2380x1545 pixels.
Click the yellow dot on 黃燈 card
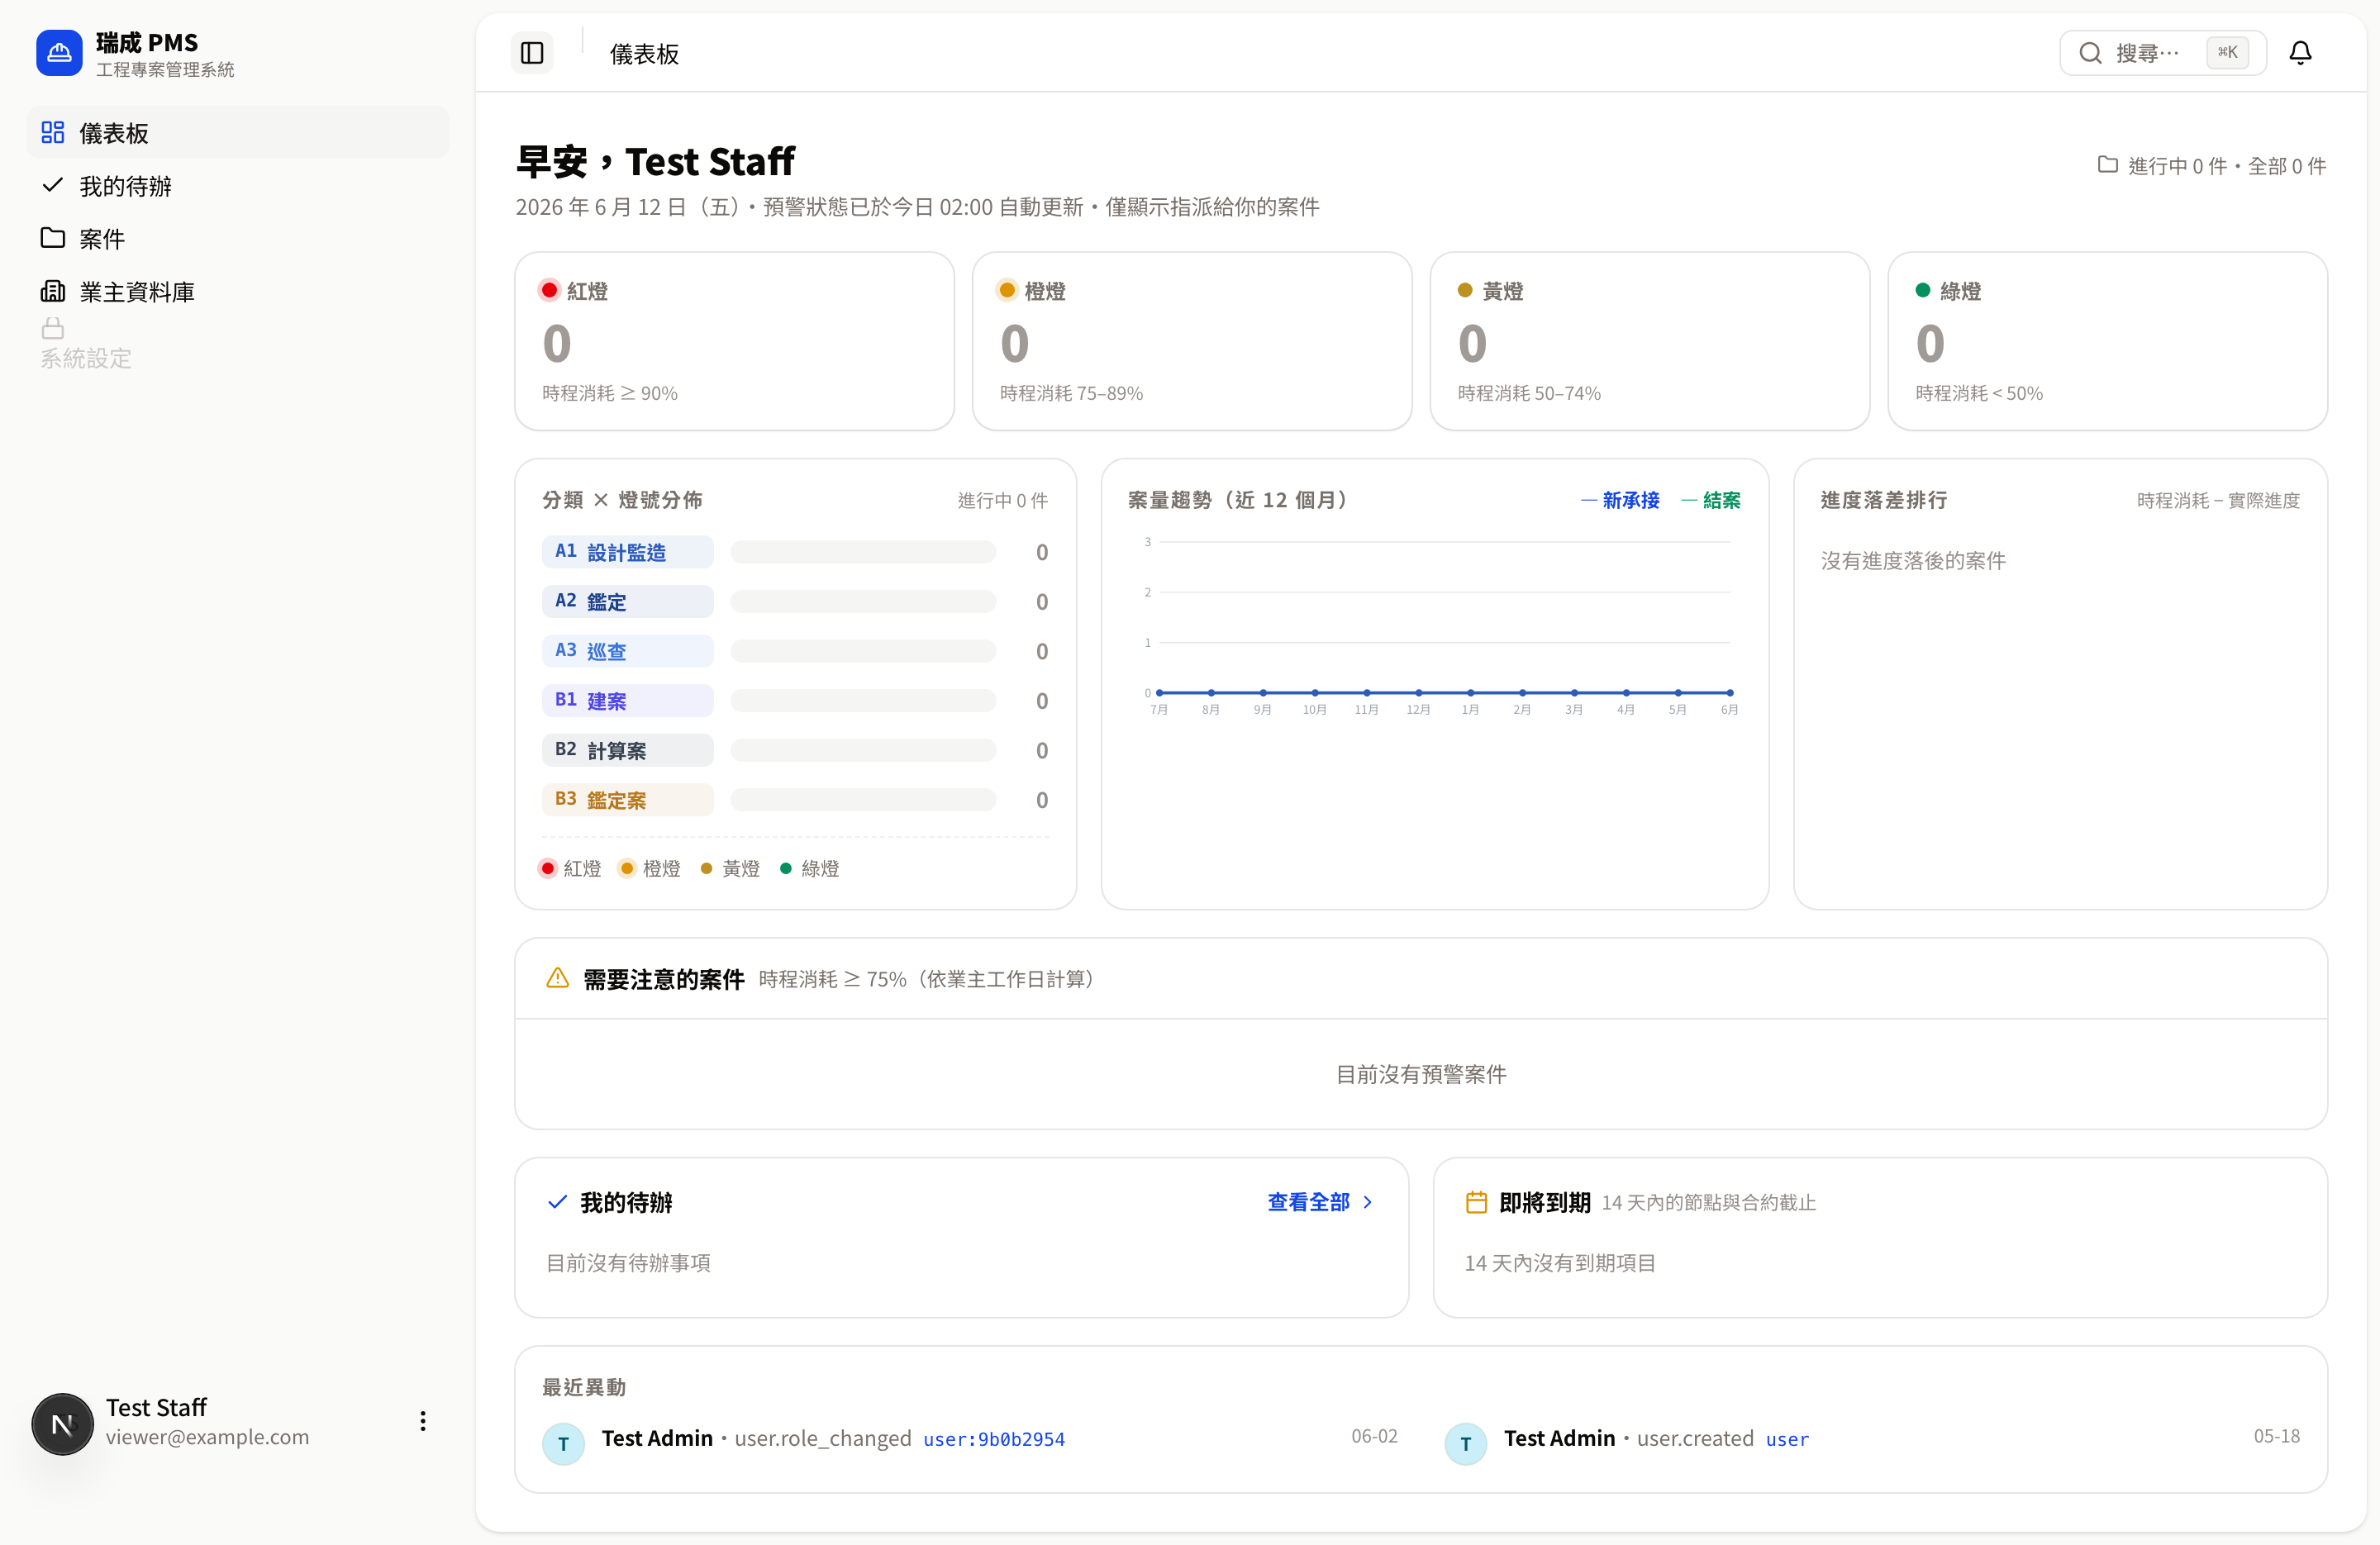(1465, 290)
